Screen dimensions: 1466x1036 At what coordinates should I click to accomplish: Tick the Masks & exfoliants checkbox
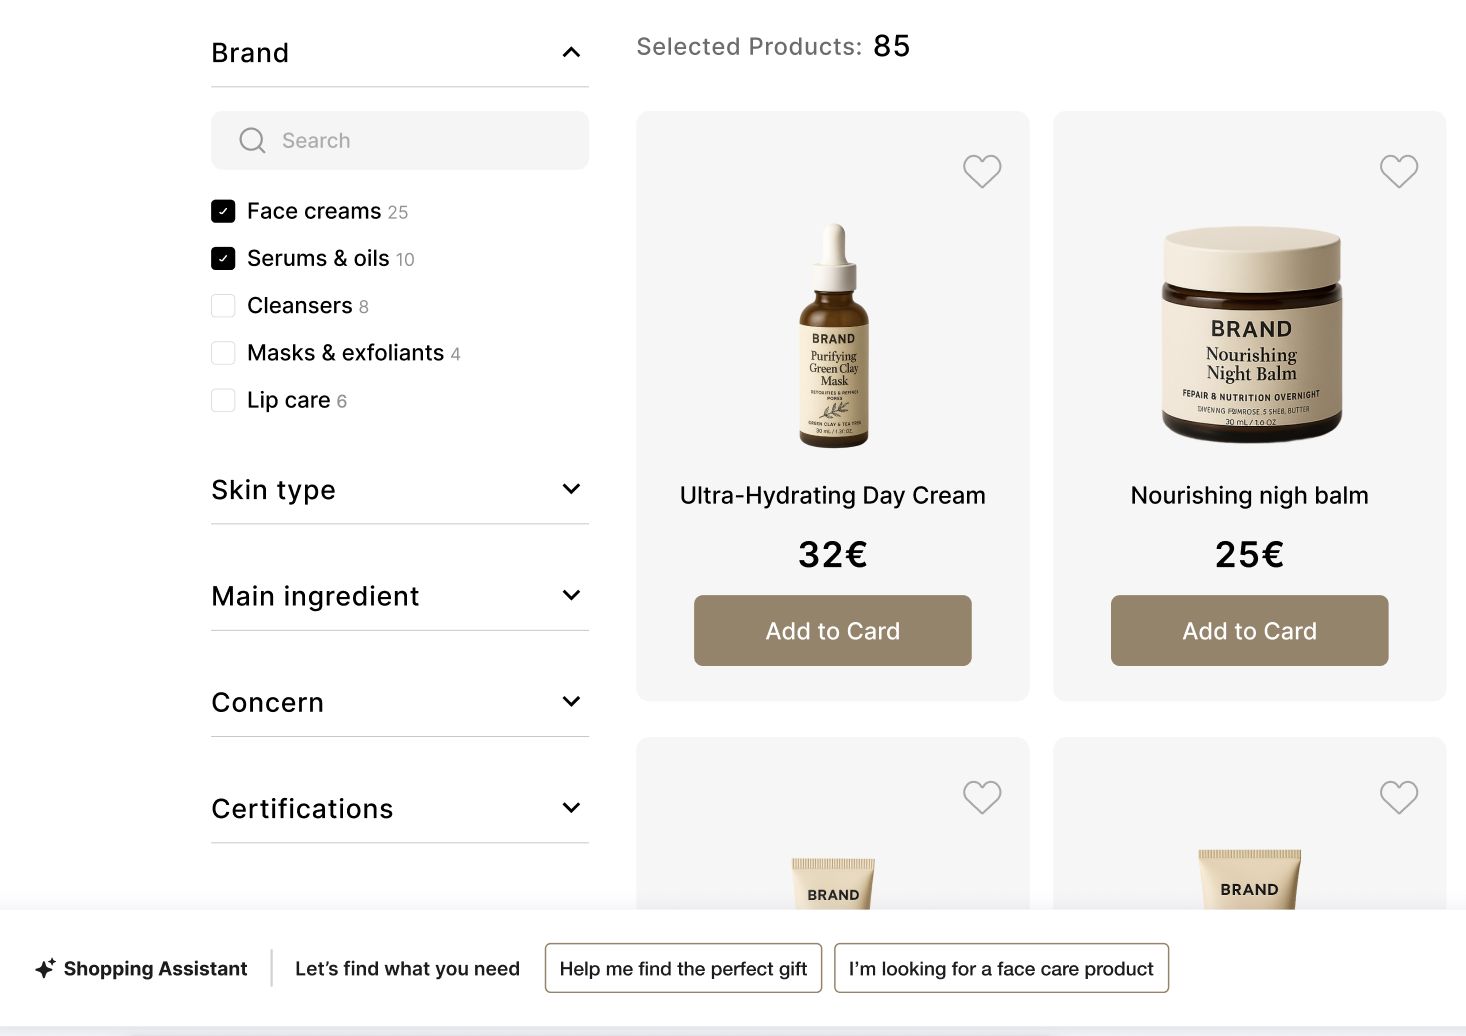point(223,353)
